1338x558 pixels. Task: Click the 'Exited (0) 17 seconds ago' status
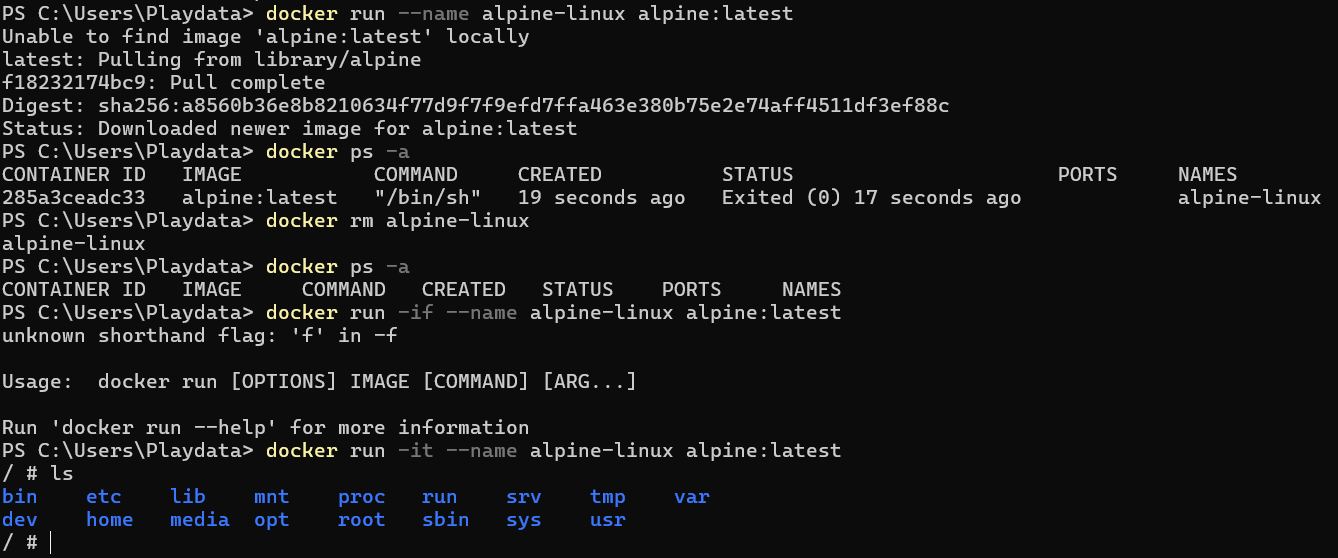point(872,198)
